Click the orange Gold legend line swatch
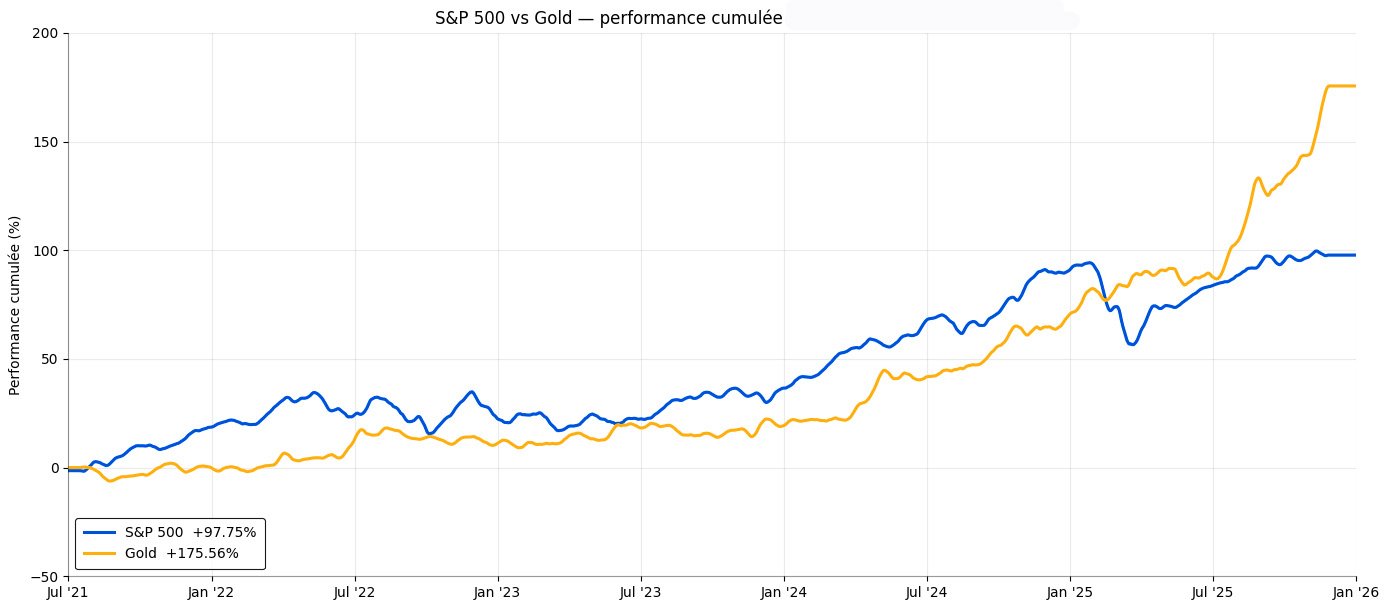 pos(100,553)
